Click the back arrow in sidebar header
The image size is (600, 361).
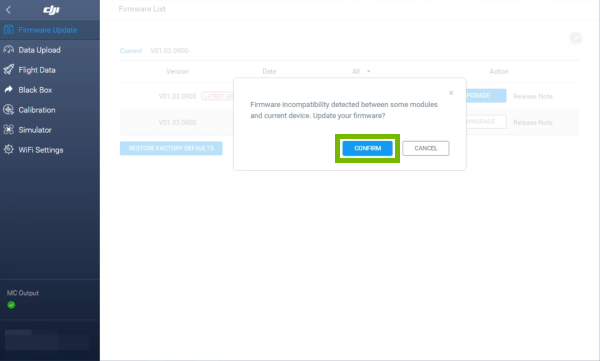8,10
